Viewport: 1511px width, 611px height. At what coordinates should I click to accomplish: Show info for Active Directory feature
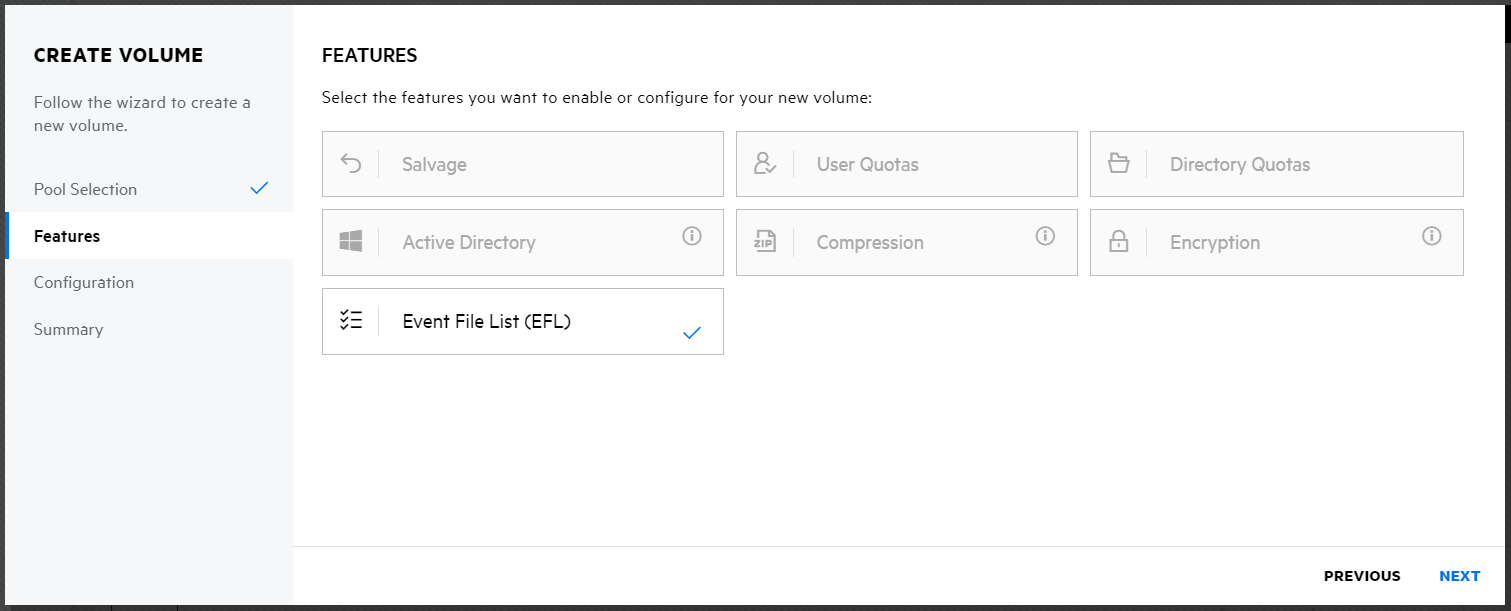692,236
